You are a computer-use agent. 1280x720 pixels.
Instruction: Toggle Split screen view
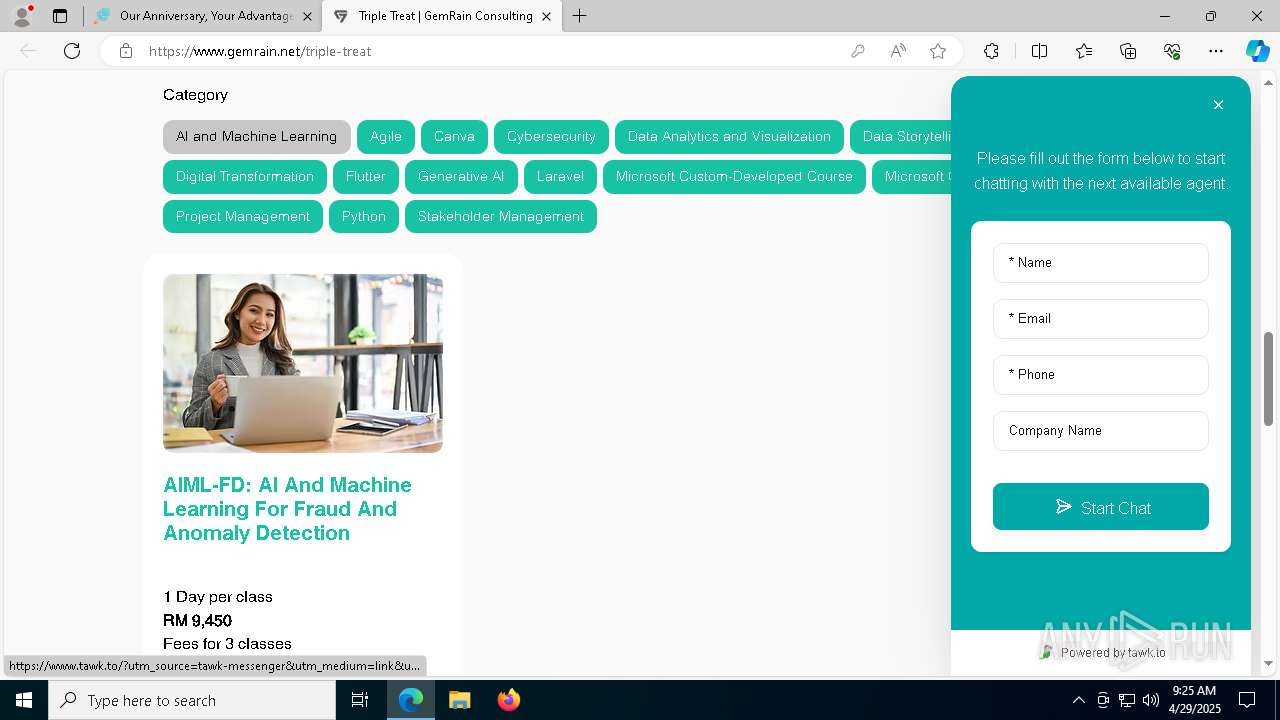tap(1039, 51)
